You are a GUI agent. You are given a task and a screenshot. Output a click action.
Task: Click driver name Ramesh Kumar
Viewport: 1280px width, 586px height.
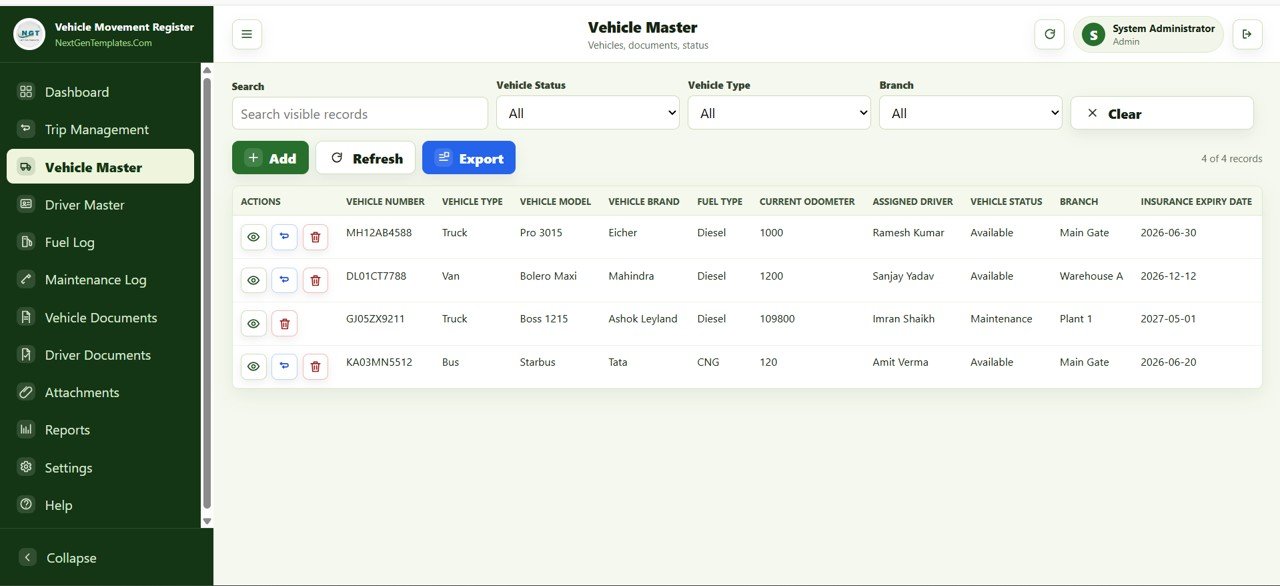909,233
